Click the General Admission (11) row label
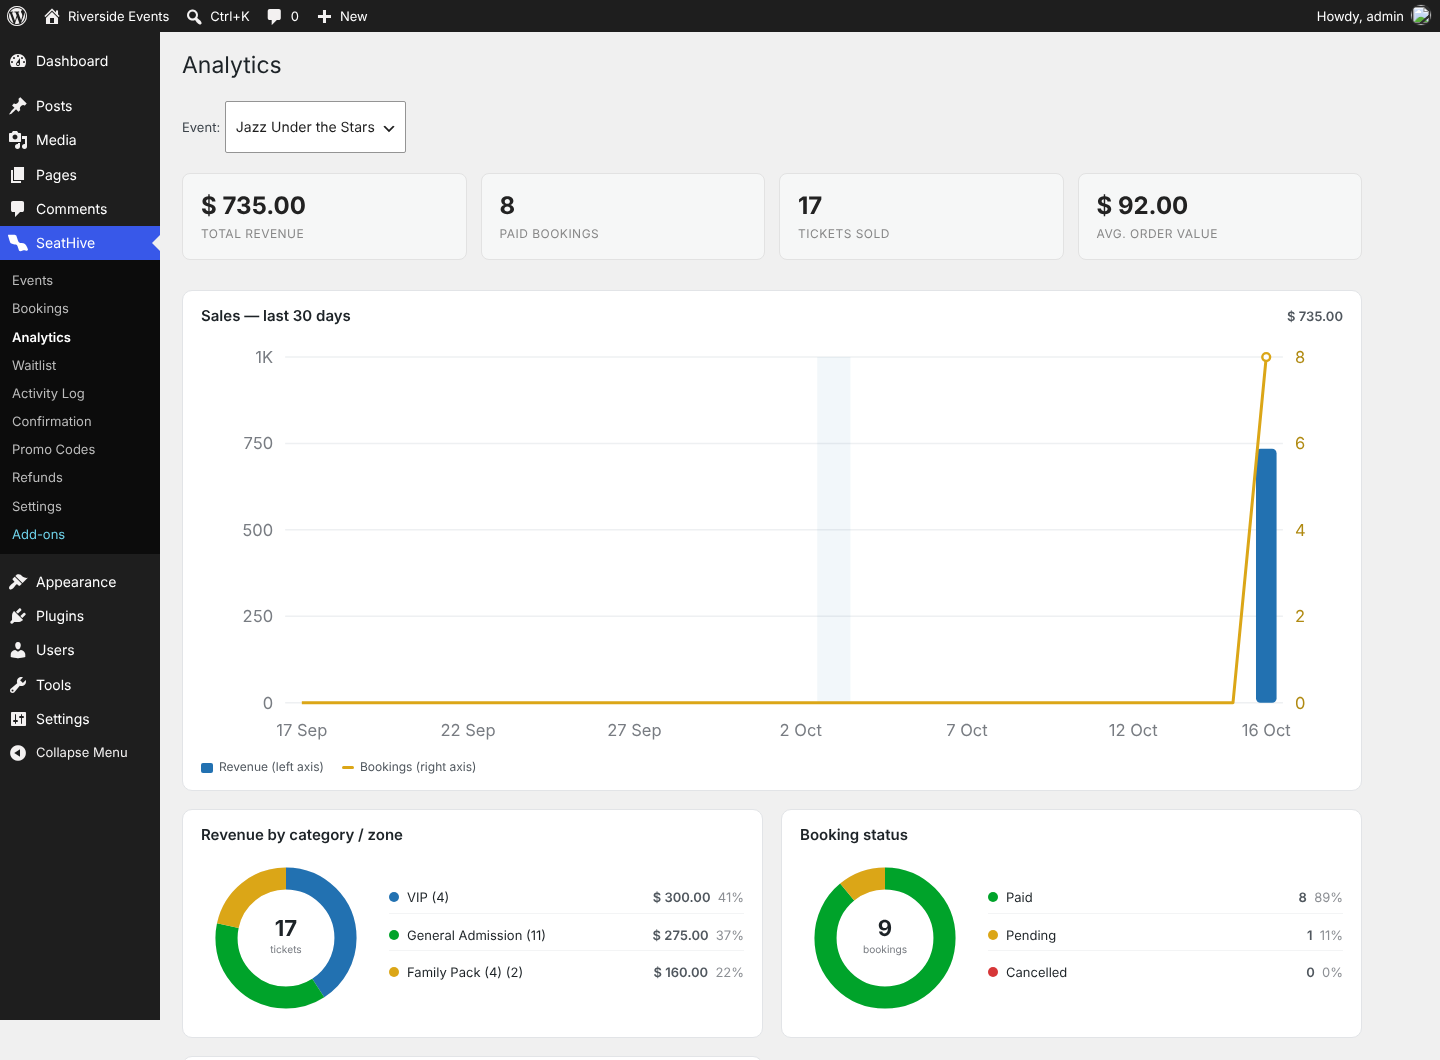The width and height of the screenshot is (1440, 1060). click(476, 935)
